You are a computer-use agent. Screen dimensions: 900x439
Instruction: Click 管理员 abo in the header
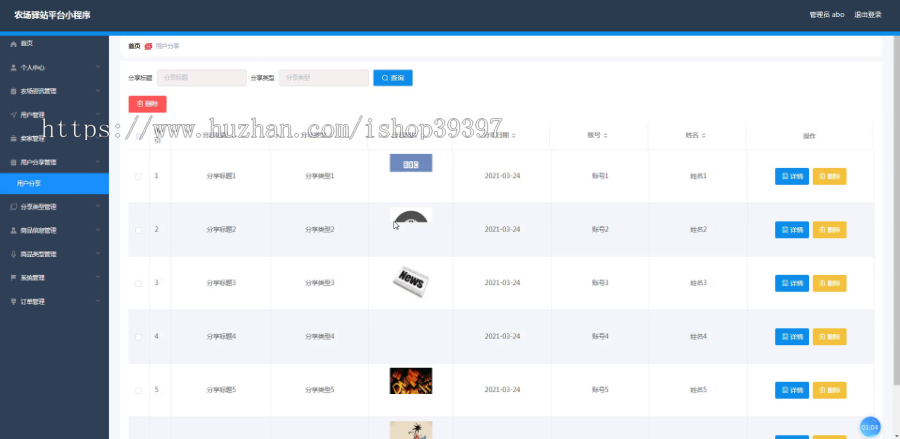[827, 15]
